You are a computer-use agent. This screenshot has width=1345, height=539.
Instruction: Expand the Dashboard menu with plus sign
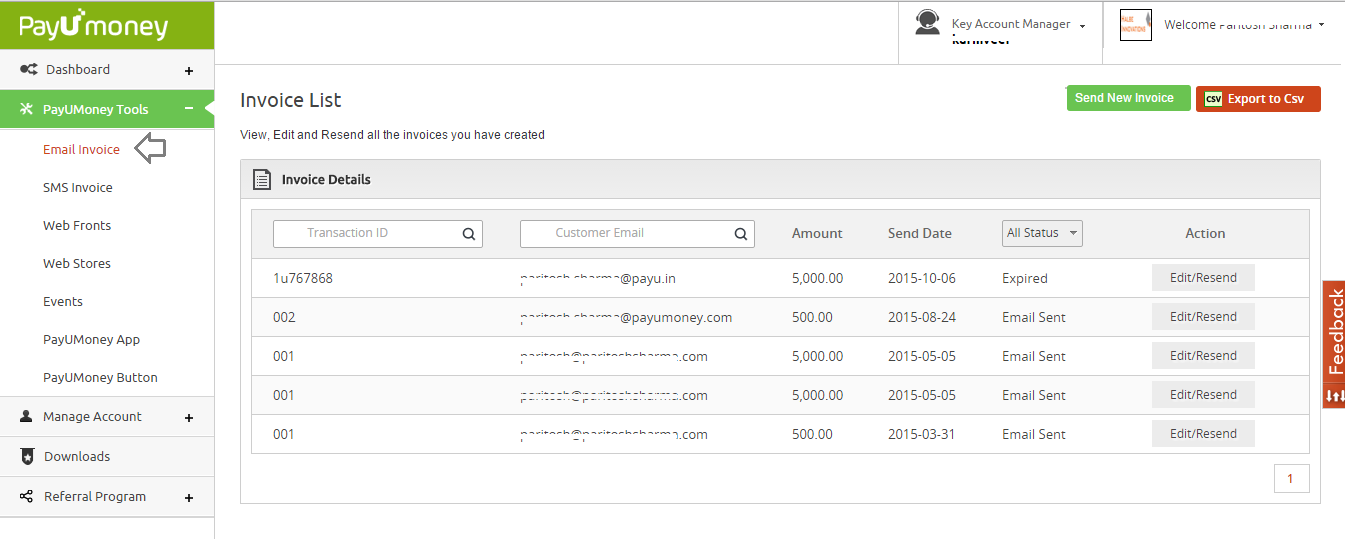189,71
